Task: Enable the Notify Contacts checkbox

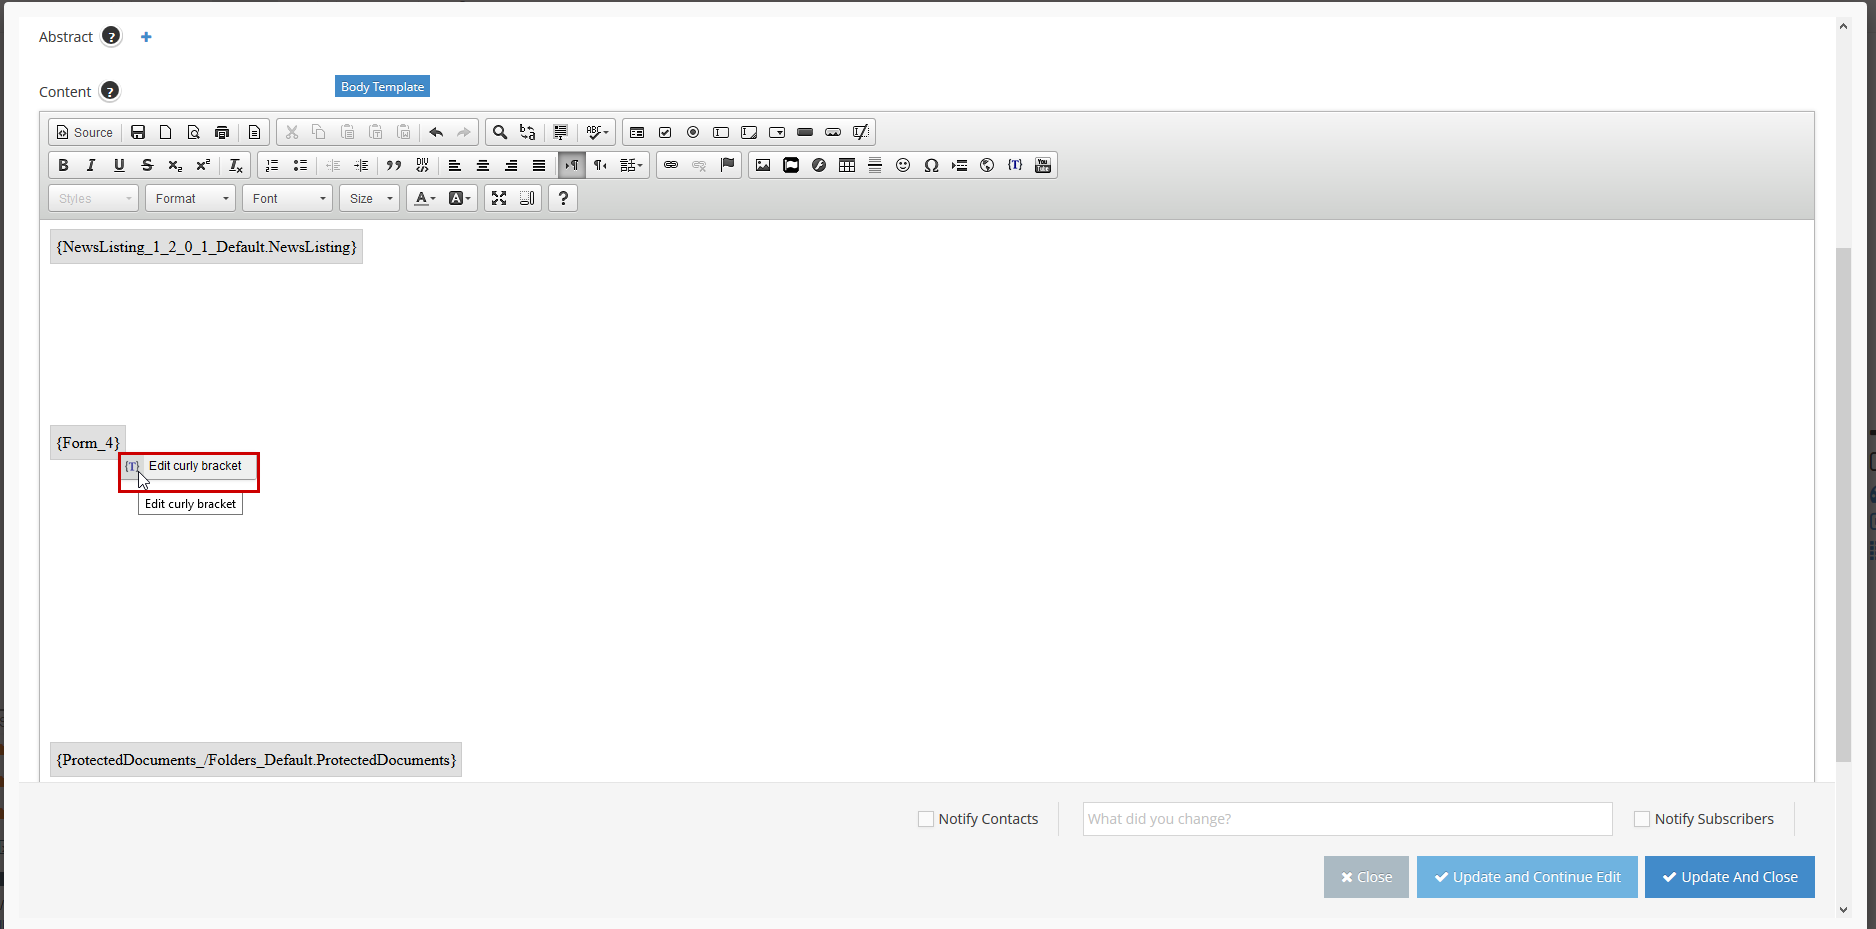Action: click(x=925, y=818)
